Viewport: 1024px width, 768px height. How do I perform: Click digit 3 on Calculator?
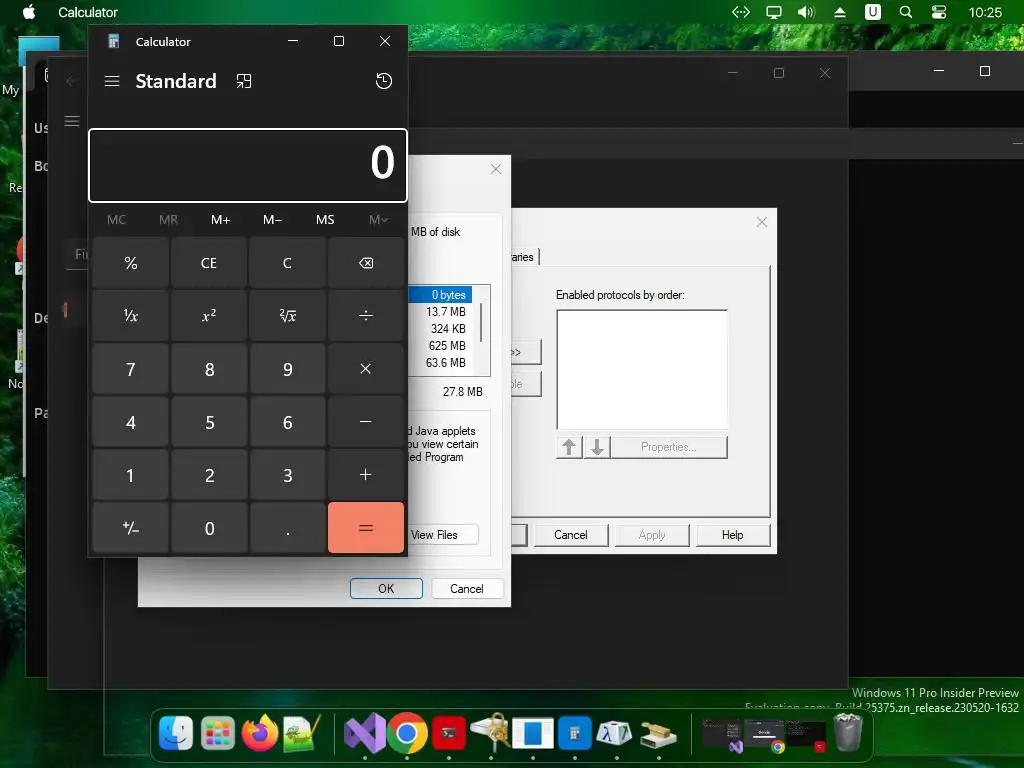pos(287,475)
